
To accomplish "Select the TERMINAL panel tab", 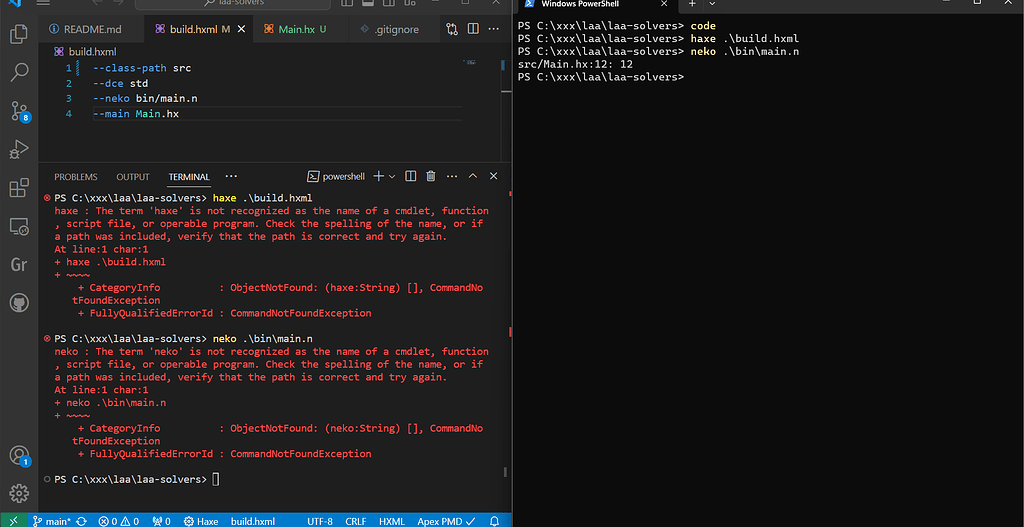I will (189, 177).
